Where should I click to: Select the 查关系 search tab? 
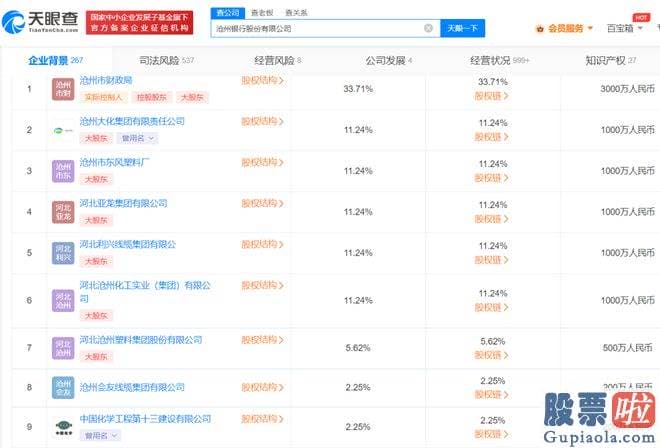(x=296, y=13)
